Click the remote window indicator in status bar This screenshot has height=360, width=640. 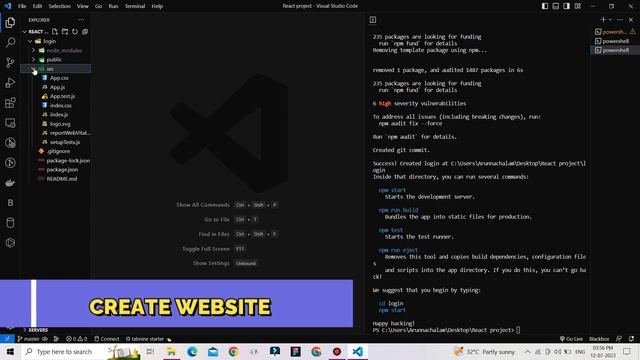point(7,339)
